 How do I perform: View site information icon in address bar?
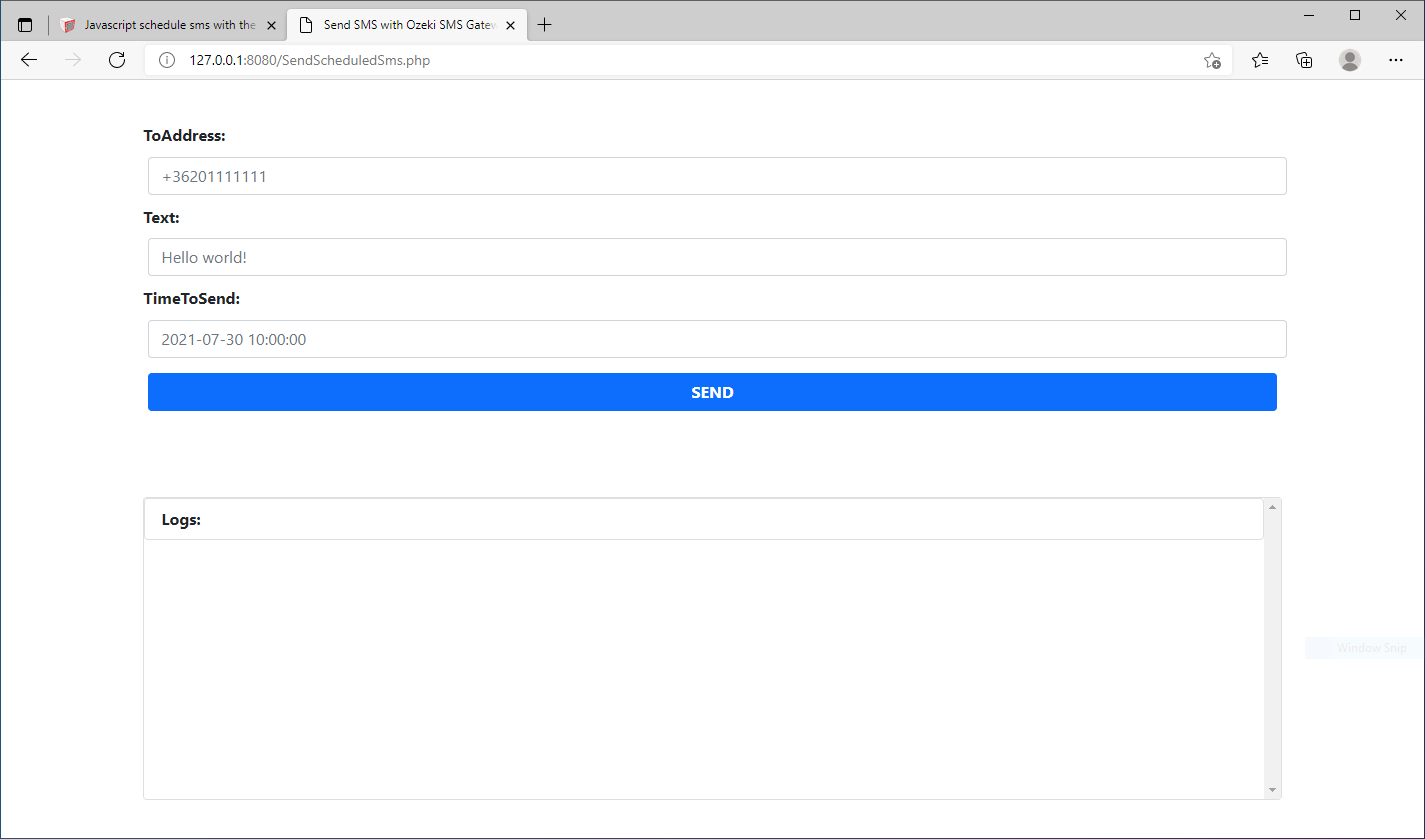coord(167,60)
